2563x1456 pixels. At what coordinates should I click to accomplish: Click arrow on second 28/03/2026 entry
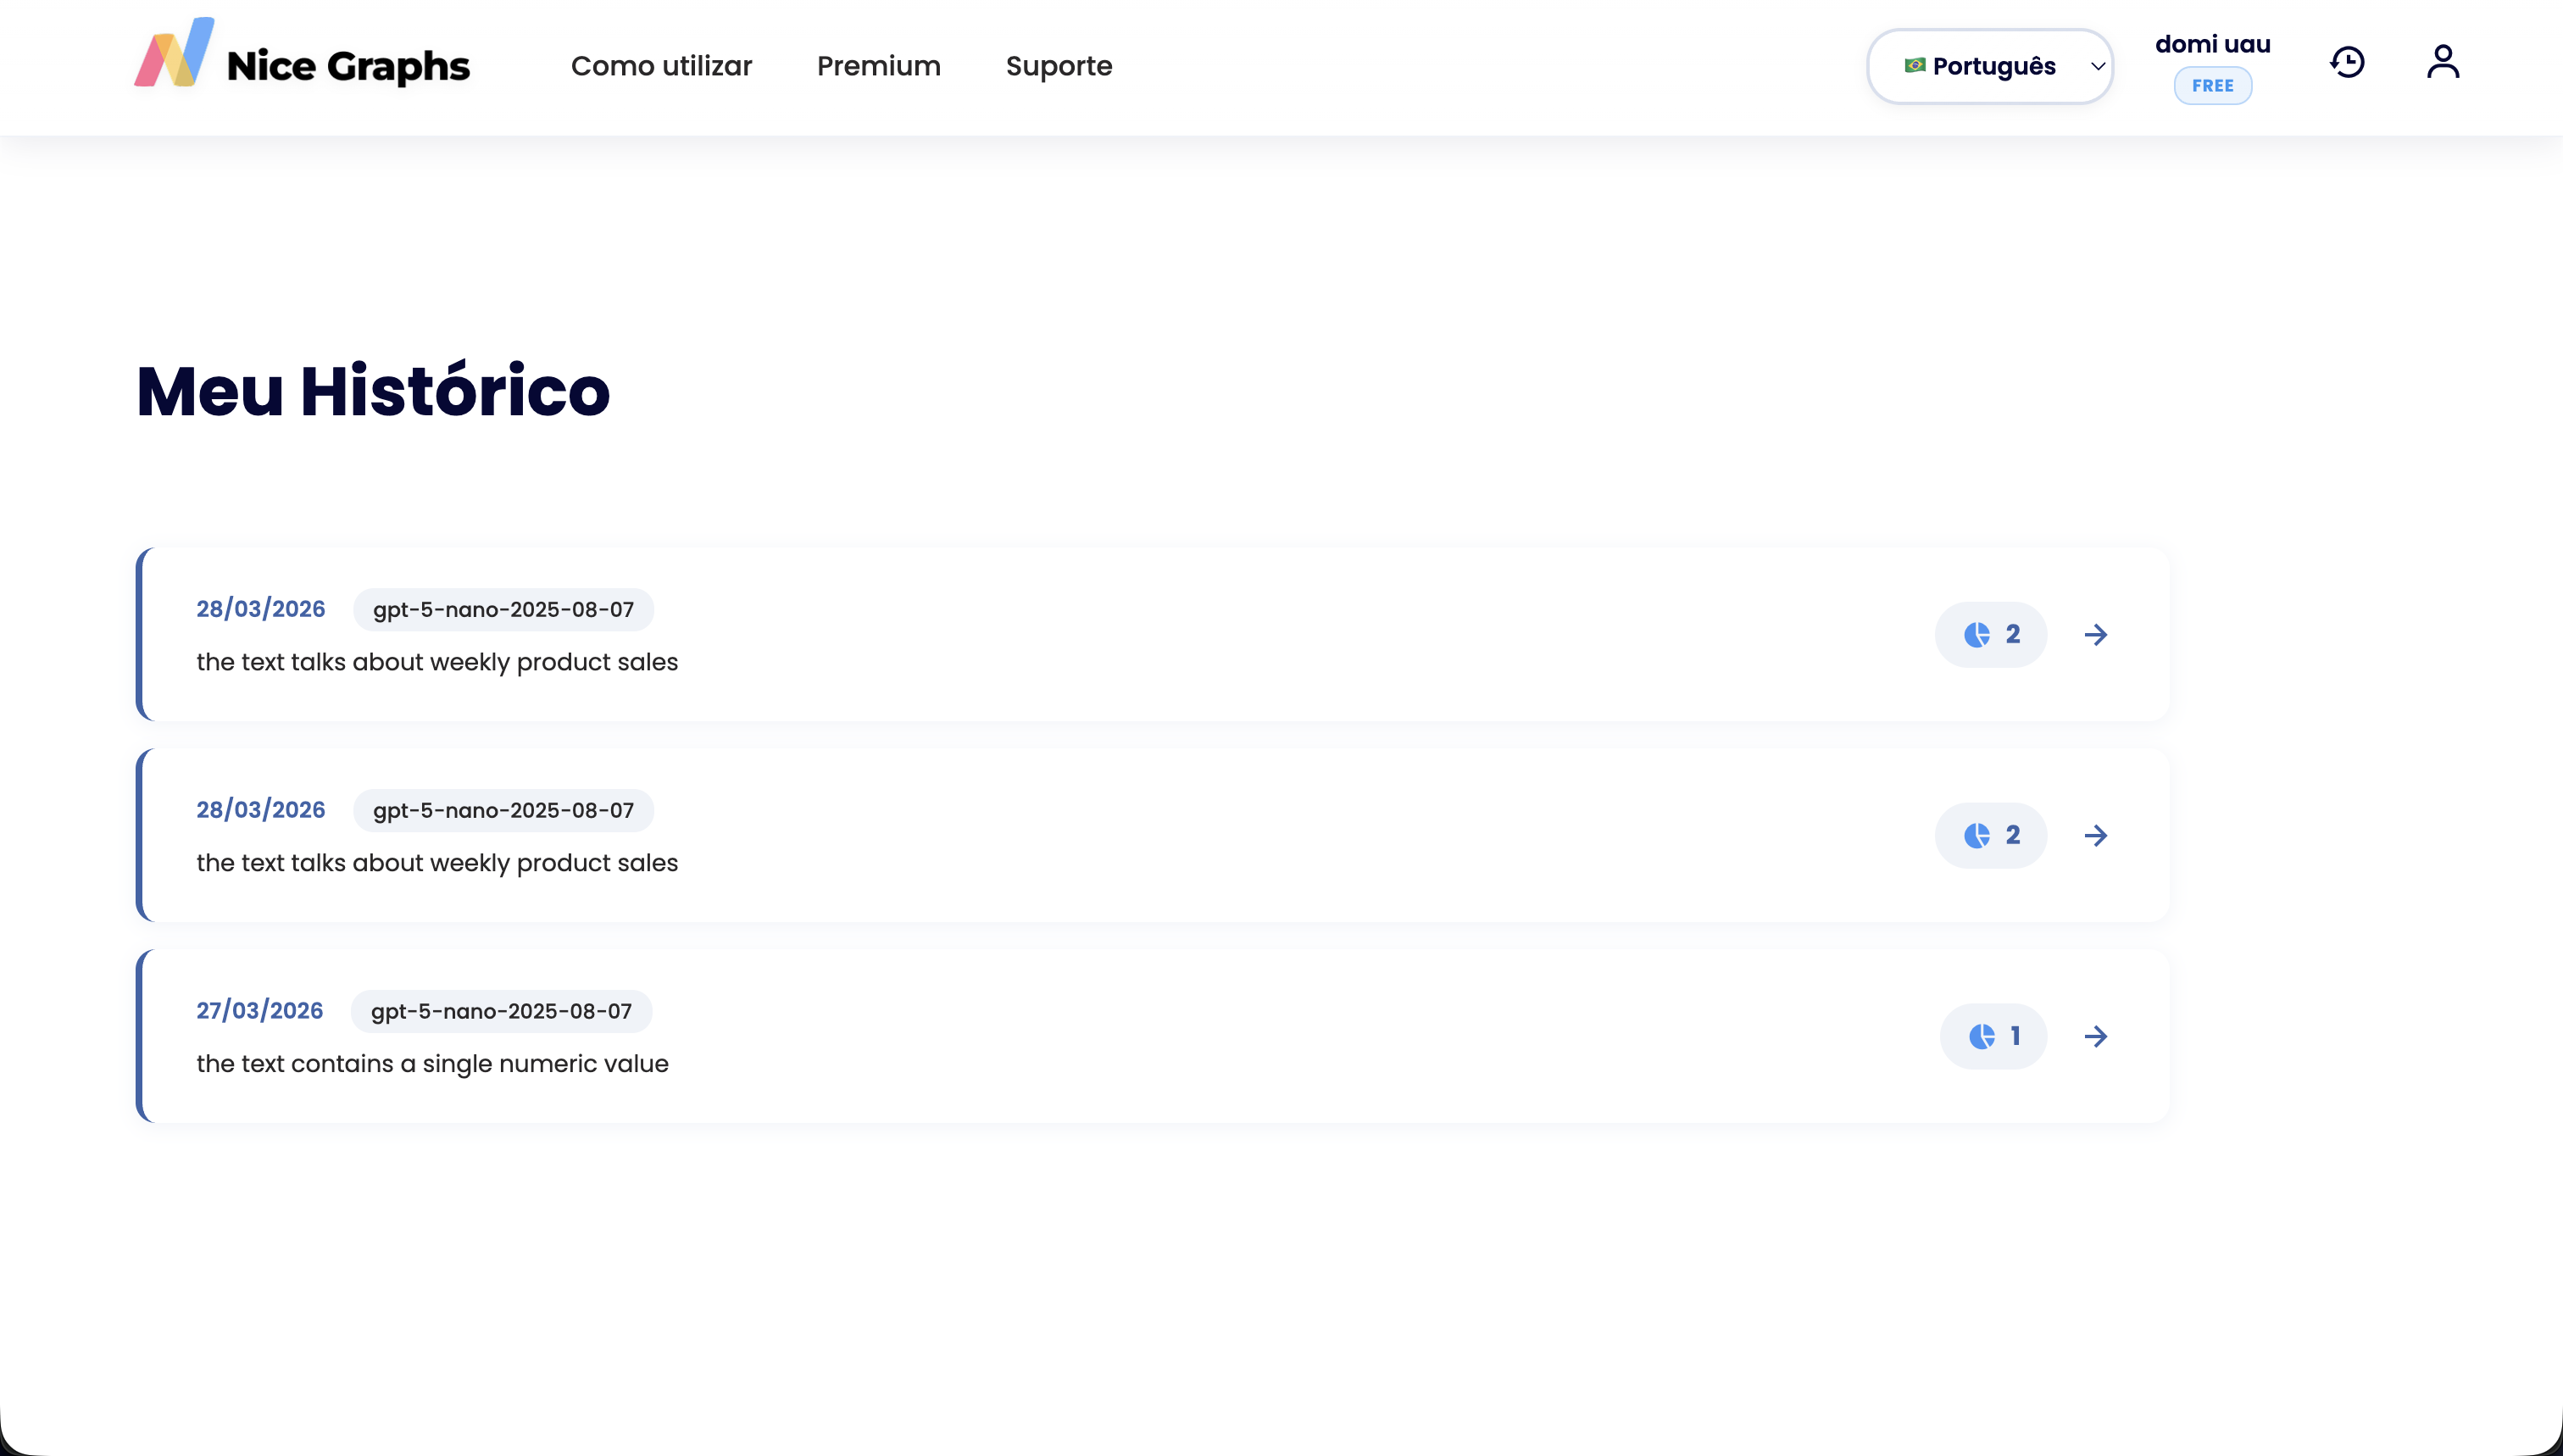tap(2095, 836)
